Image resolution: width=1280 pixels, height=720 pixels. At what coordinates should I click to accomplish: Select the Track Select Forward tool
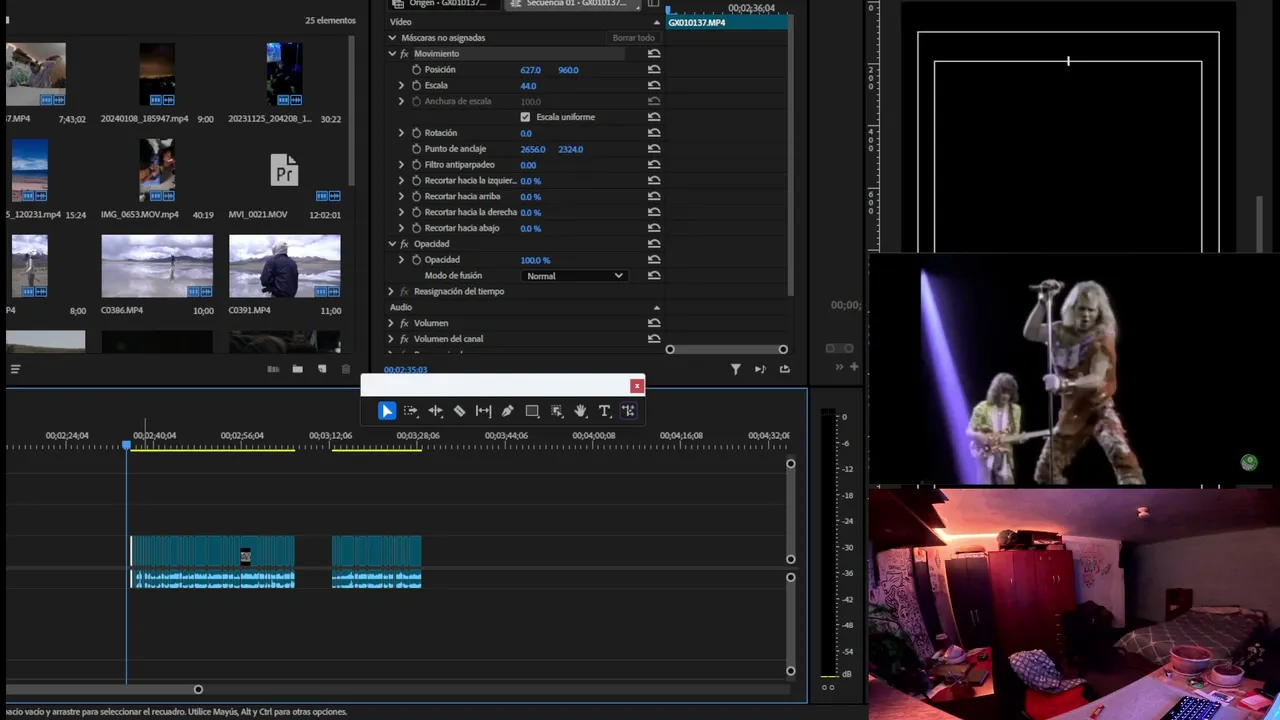[411, 411]
